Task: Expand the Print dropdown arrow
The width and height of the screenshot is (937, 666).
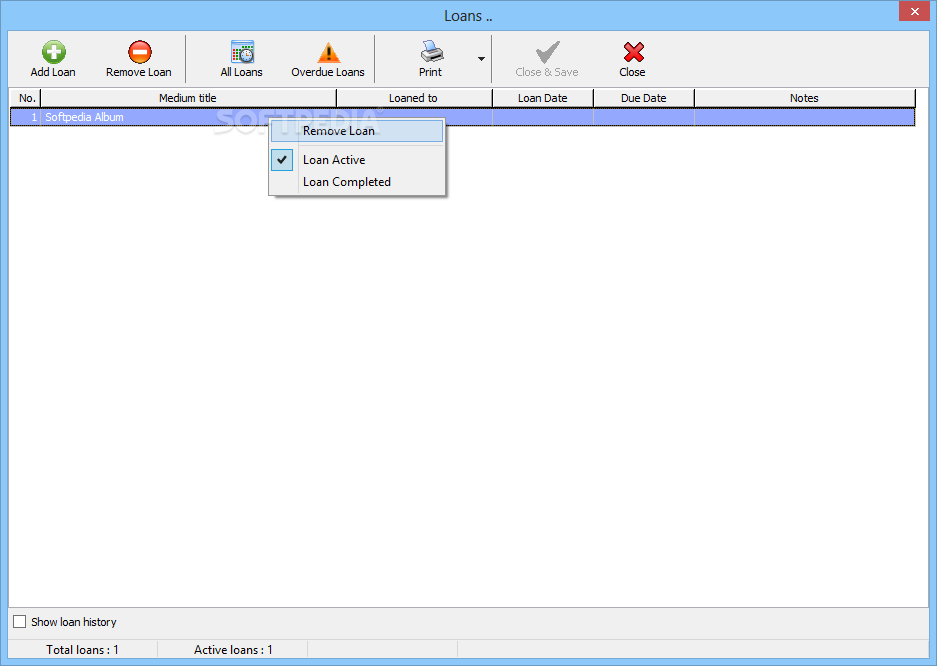Action: pyautogui.click(x=481, y=59)
